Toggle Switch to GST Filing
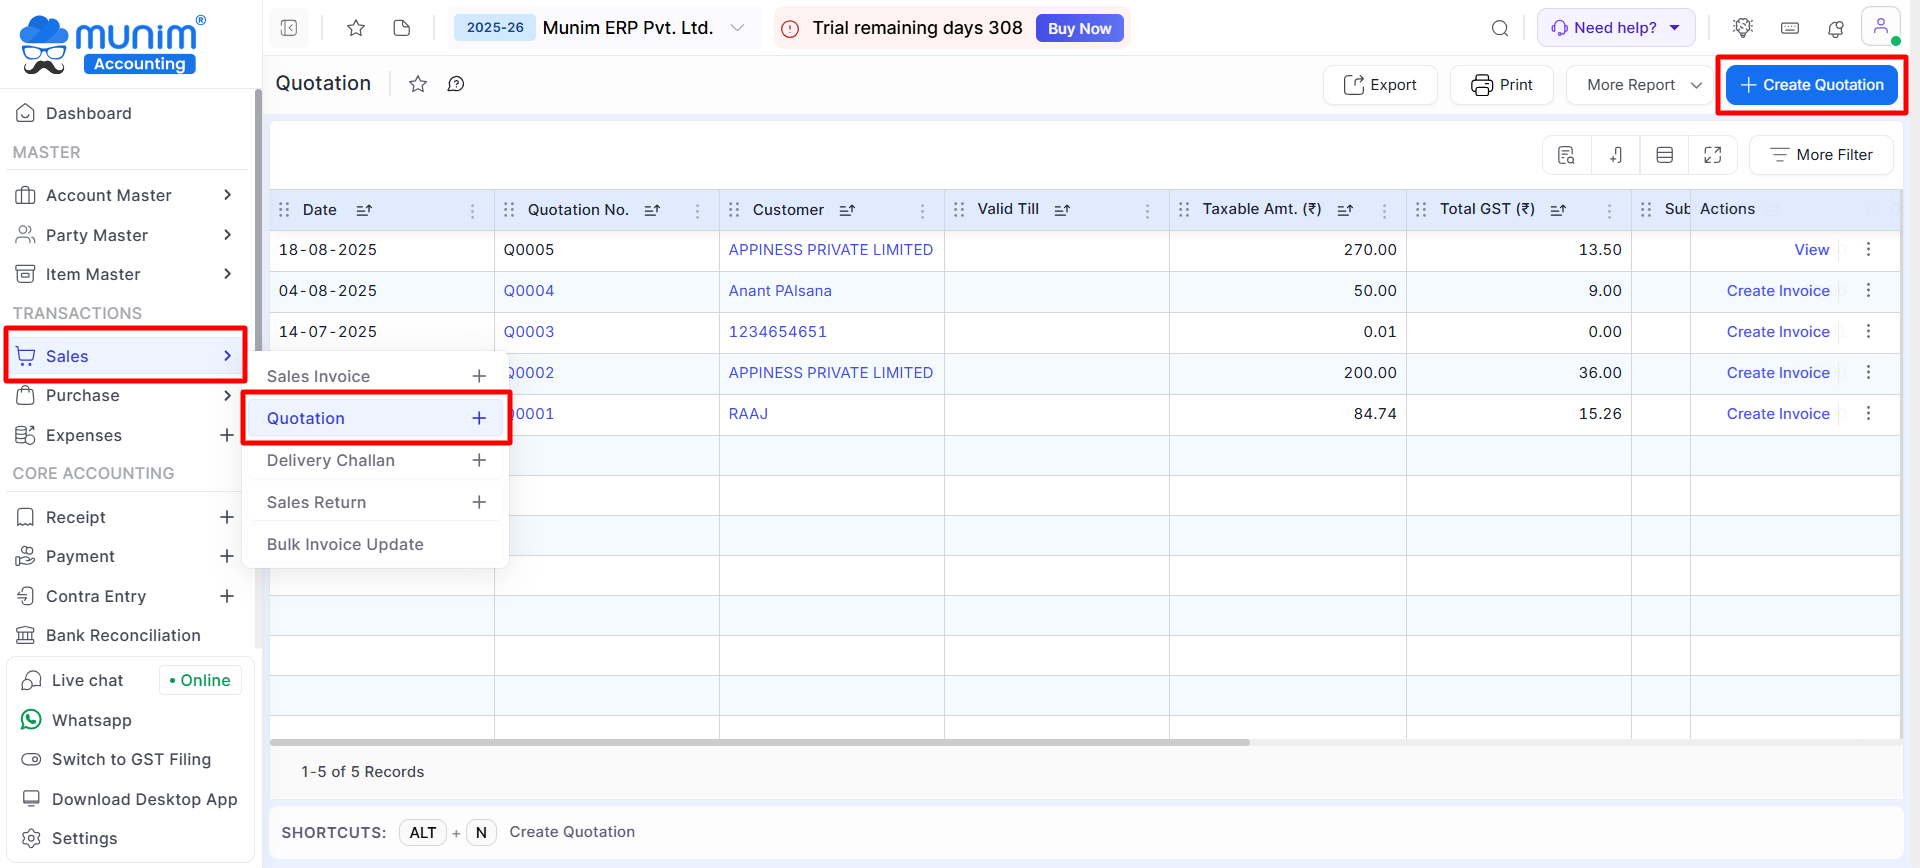The height and width of the screenshot is (868, 1920). [131, 759]
